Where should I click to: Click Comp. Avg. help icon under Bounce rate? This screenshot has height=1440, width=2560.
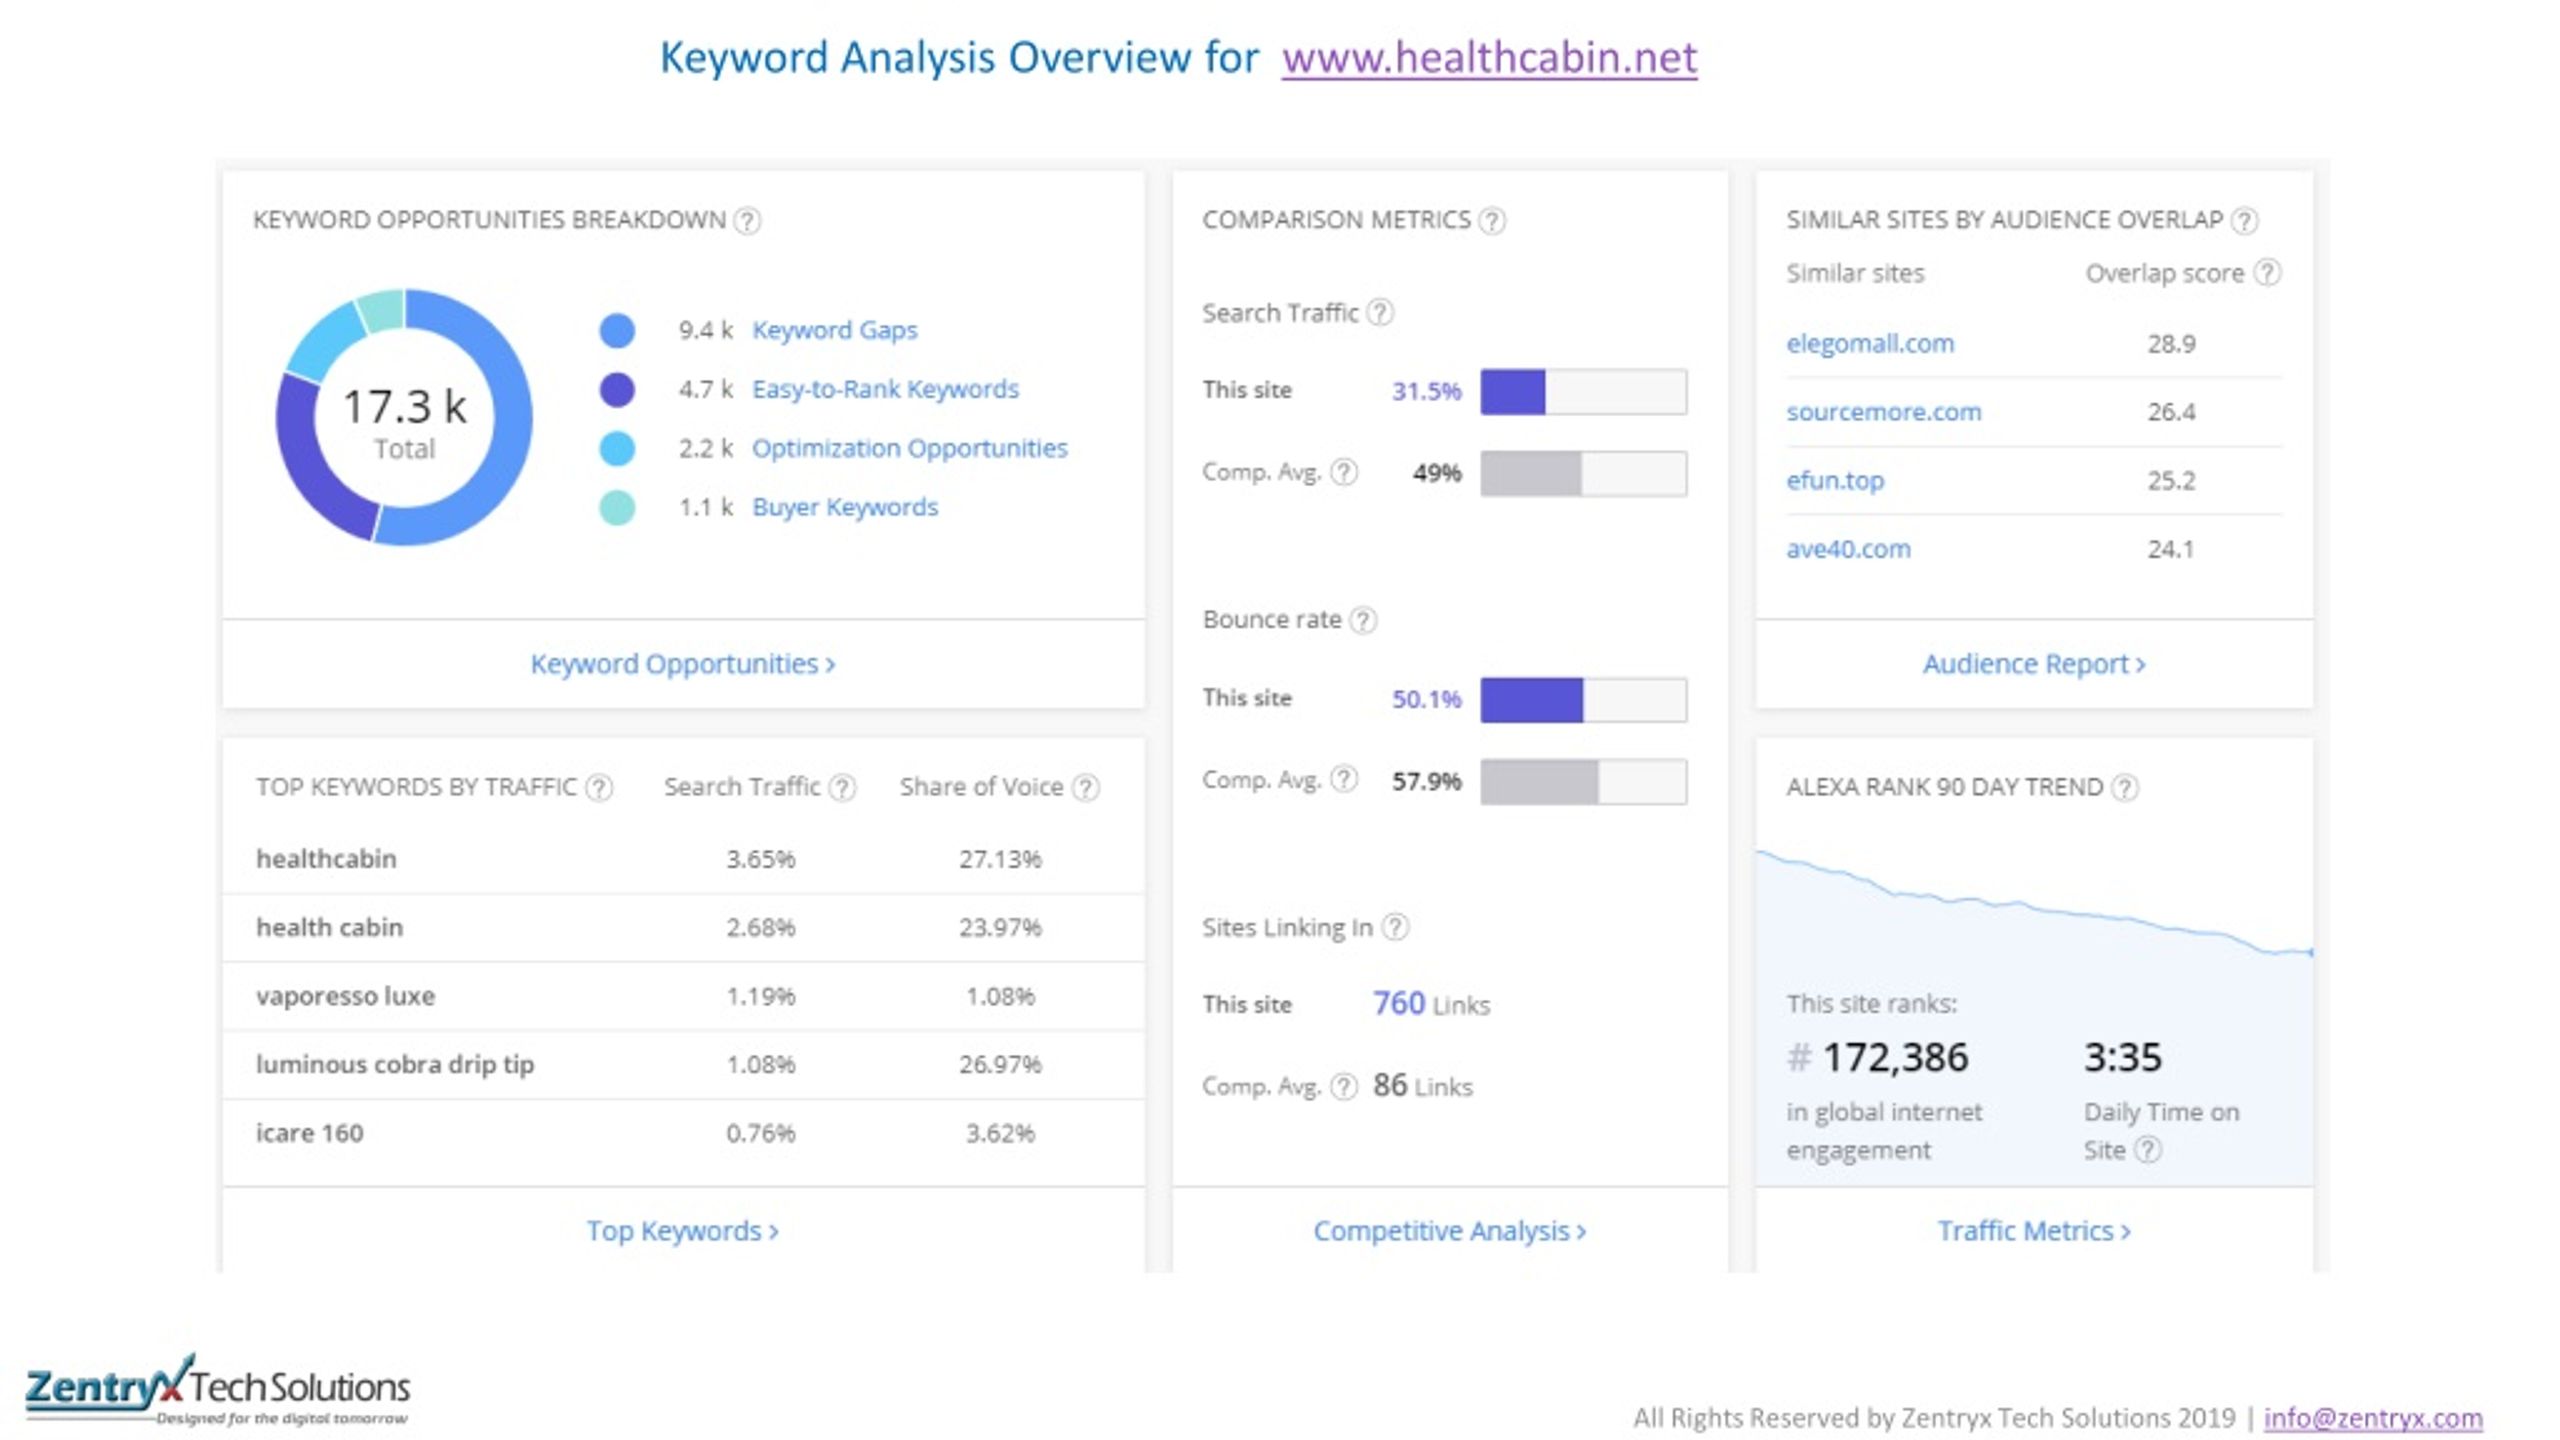click(x=1345, y=779)
